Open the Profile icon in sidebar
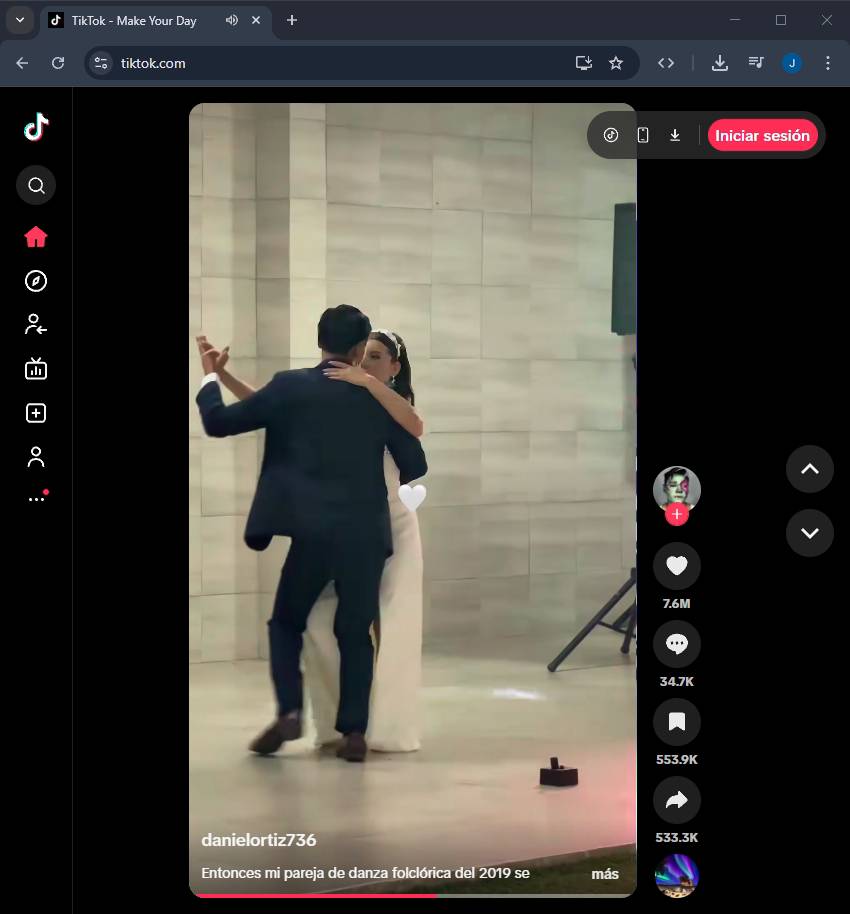The width and height of the screenshot is (850, 914). pyautogui.click(x=36, y=457)
